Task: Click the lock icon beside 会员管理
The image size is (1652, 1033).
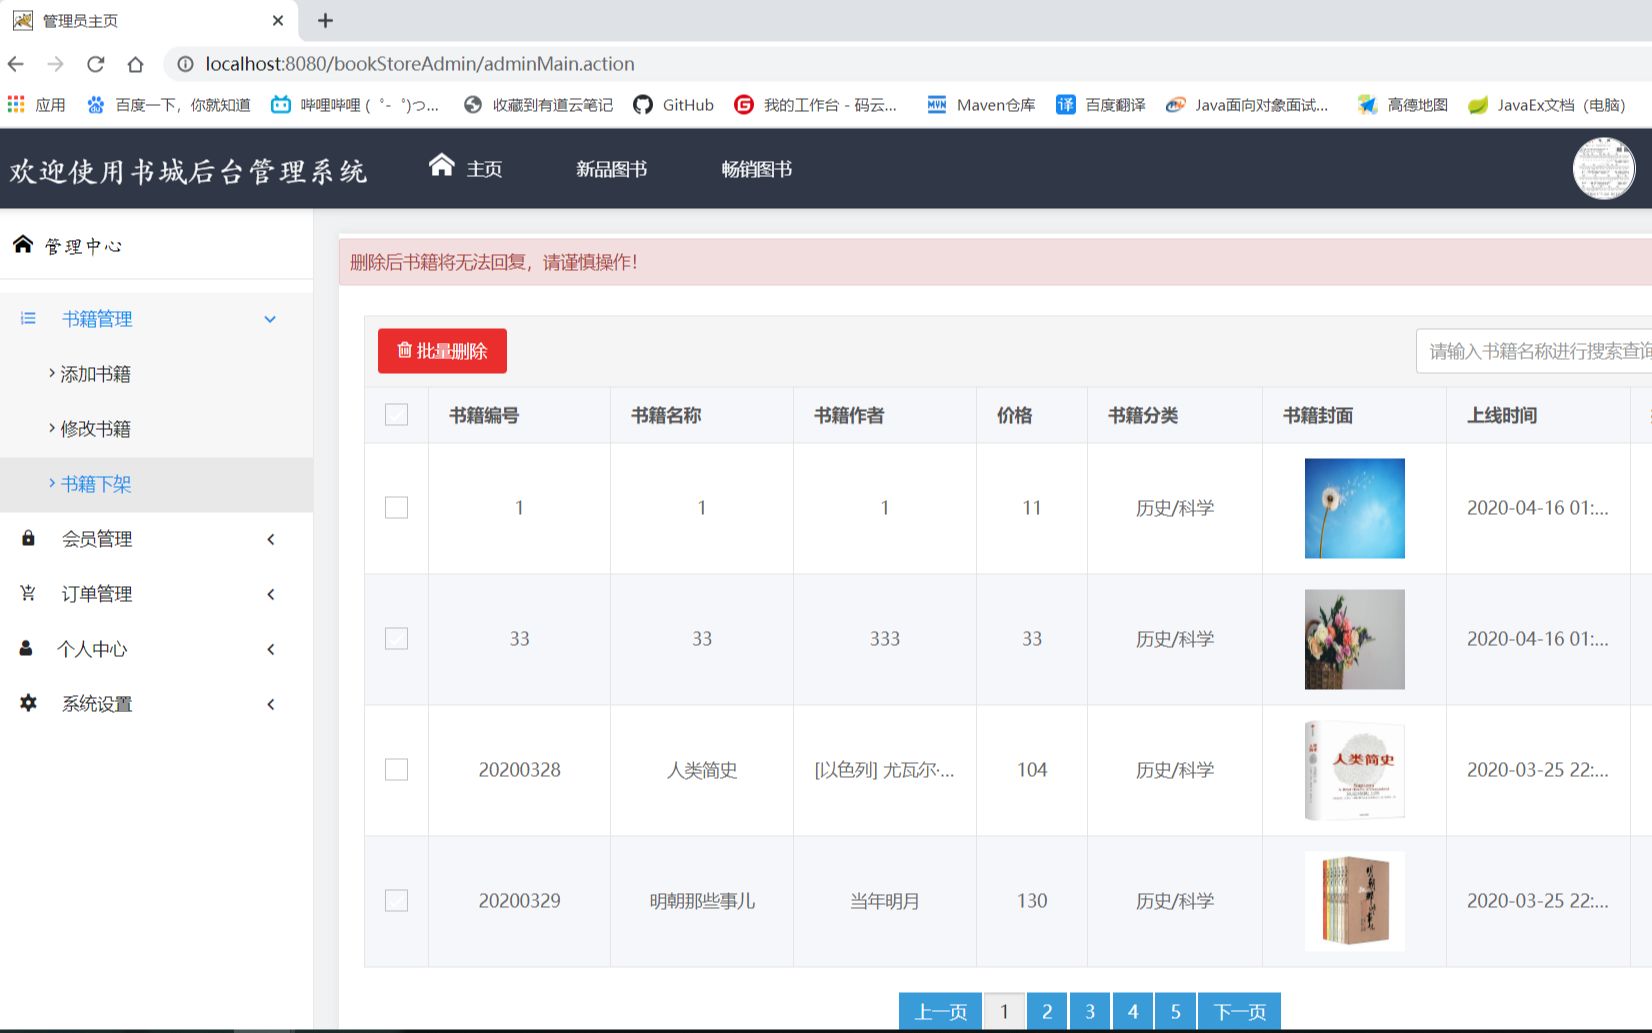Action: [26, 539]
